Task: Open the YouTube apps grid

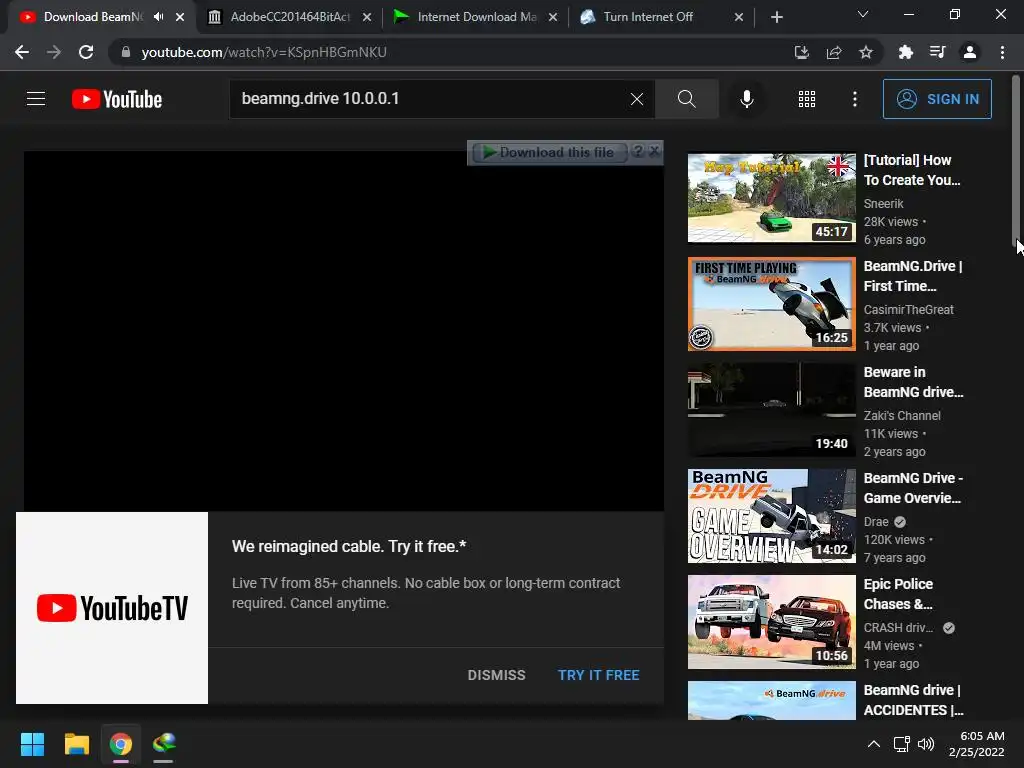Action: coord(807,99)
